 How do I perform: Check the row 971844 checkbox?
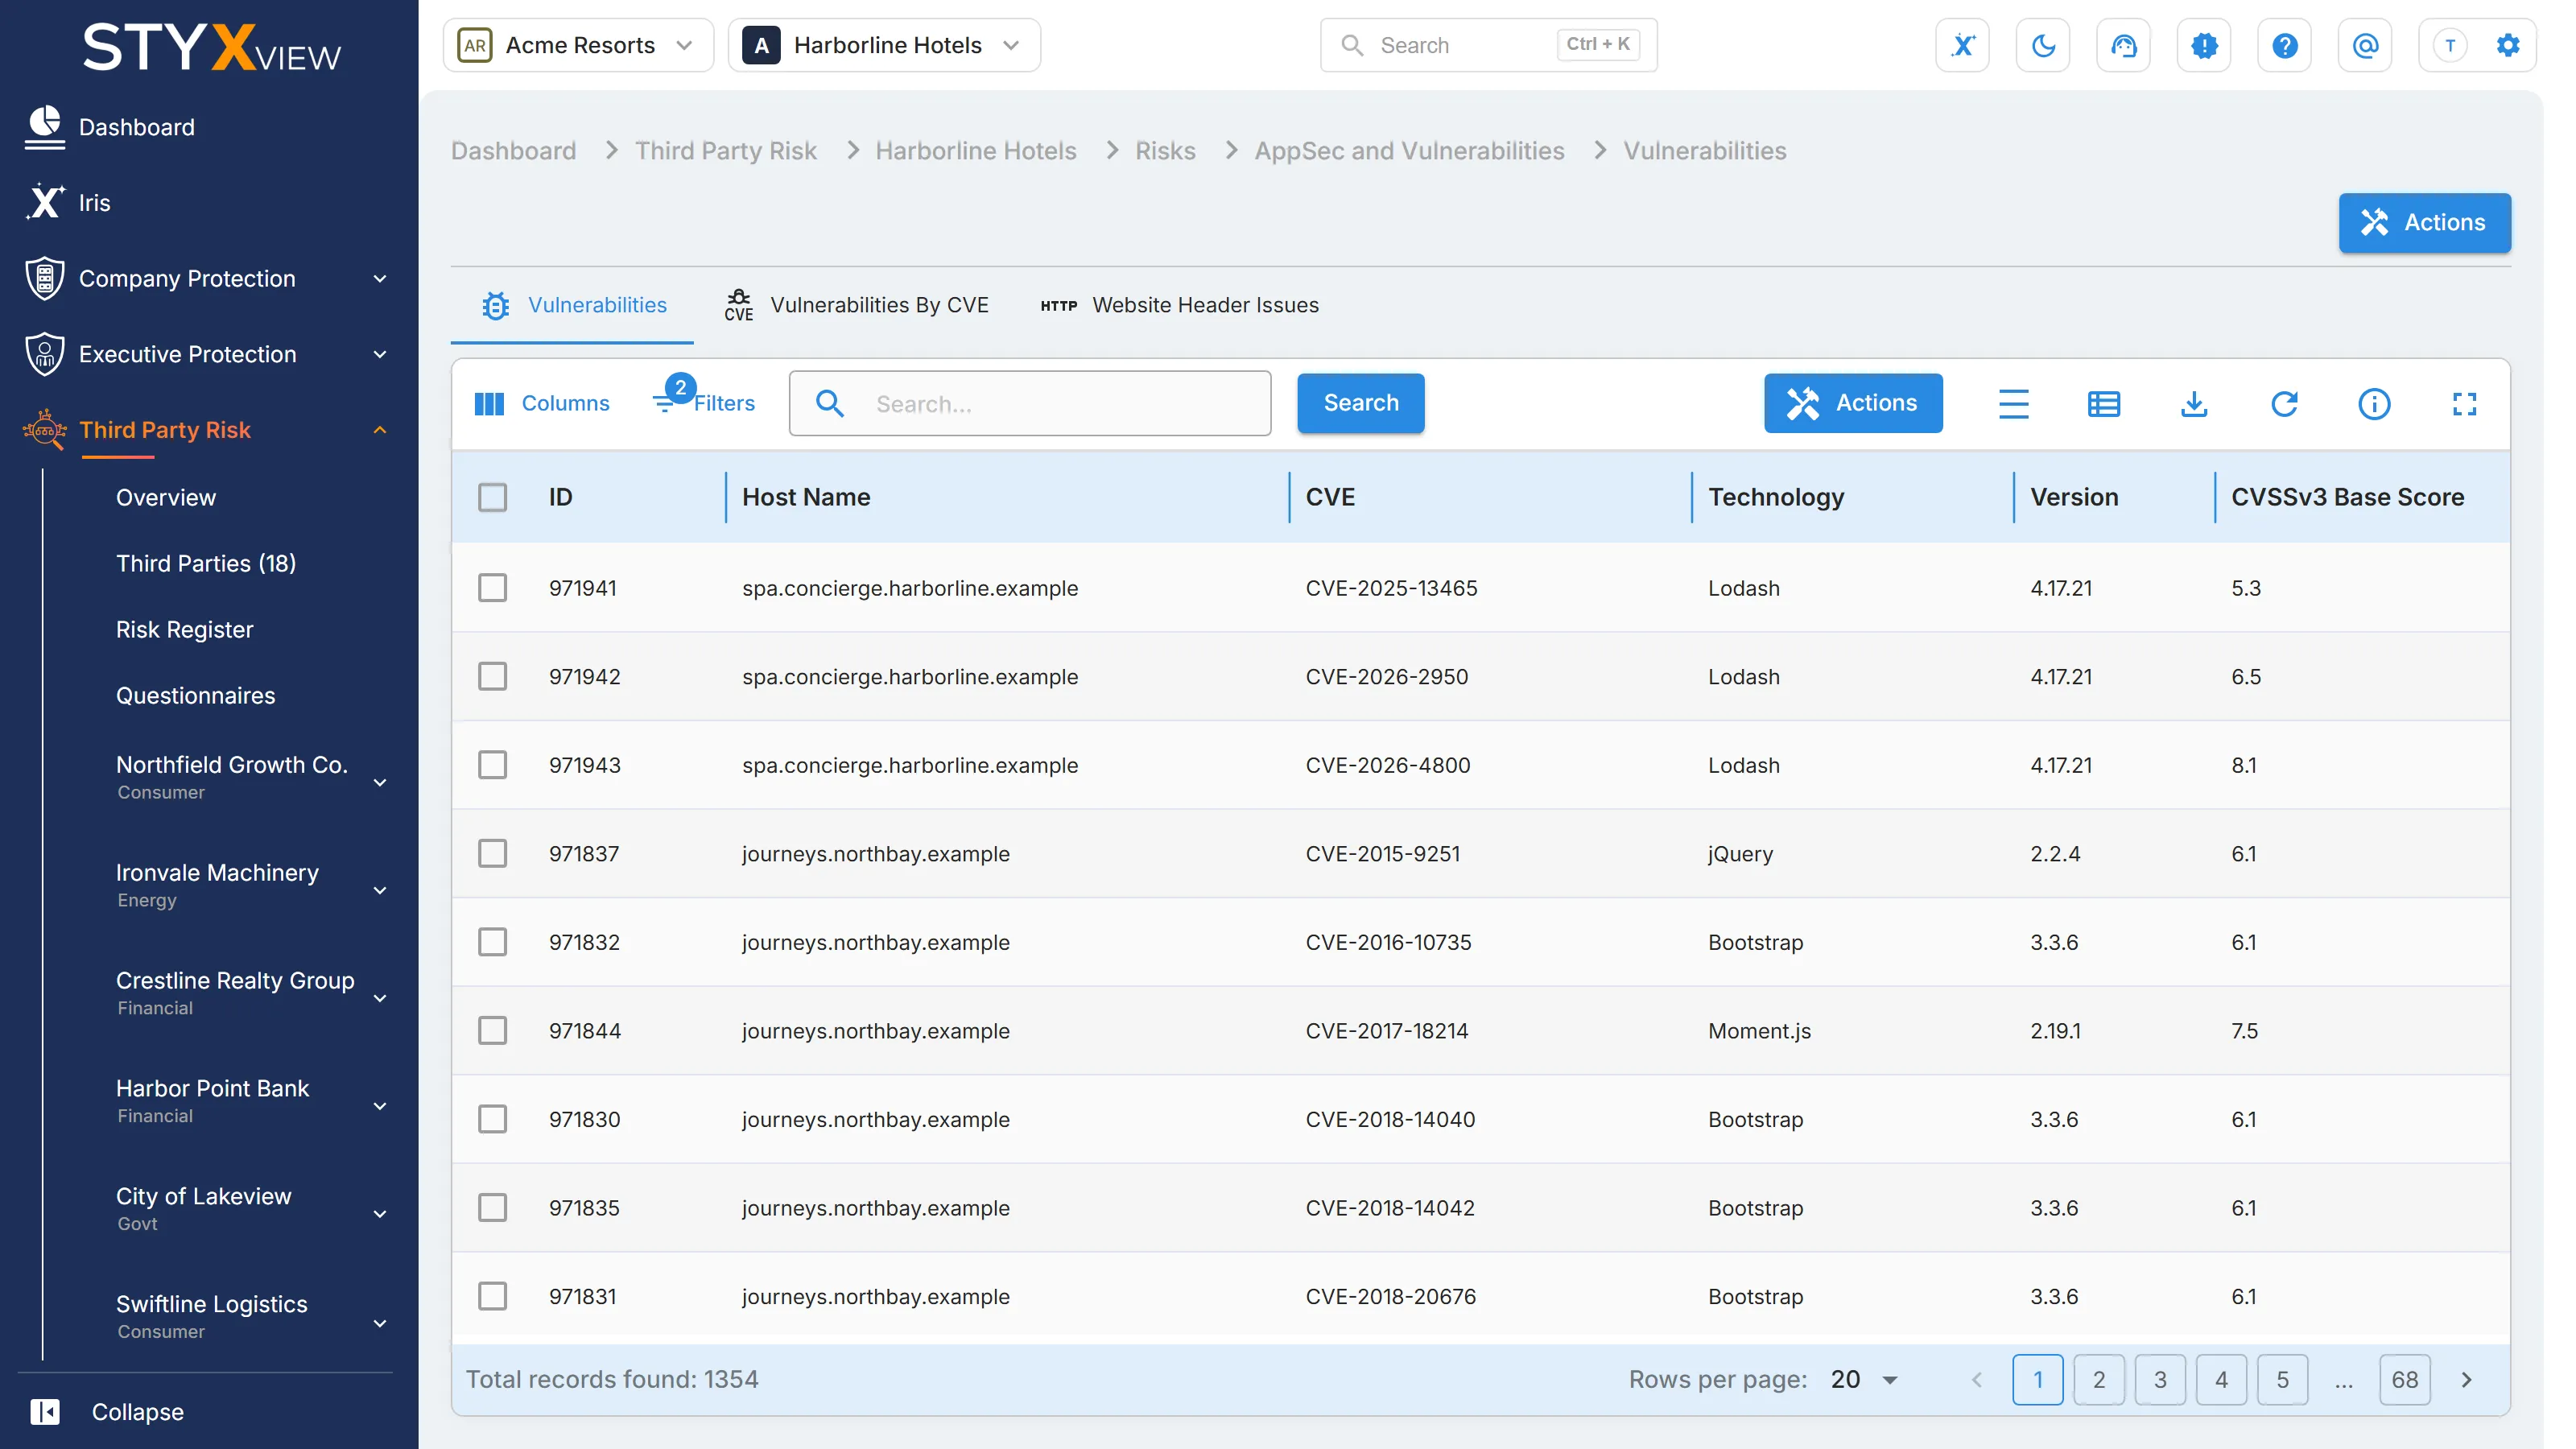pyautogui.click(x=492, y=1030)
